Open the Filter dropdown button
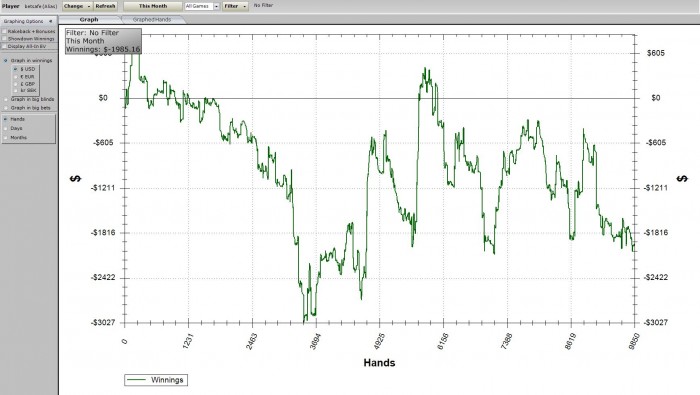The width and height of the screenshot is (700, 395). [235, 6]
